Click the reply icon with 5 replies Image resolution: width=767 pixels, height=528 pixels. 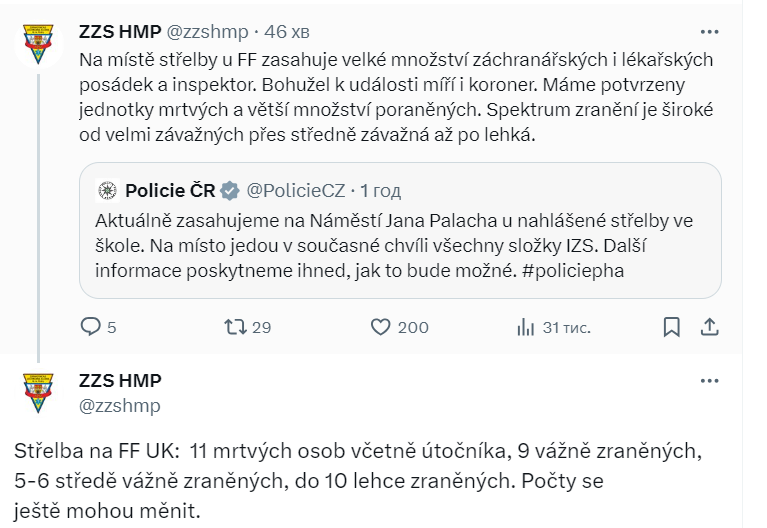pos(90,327)
